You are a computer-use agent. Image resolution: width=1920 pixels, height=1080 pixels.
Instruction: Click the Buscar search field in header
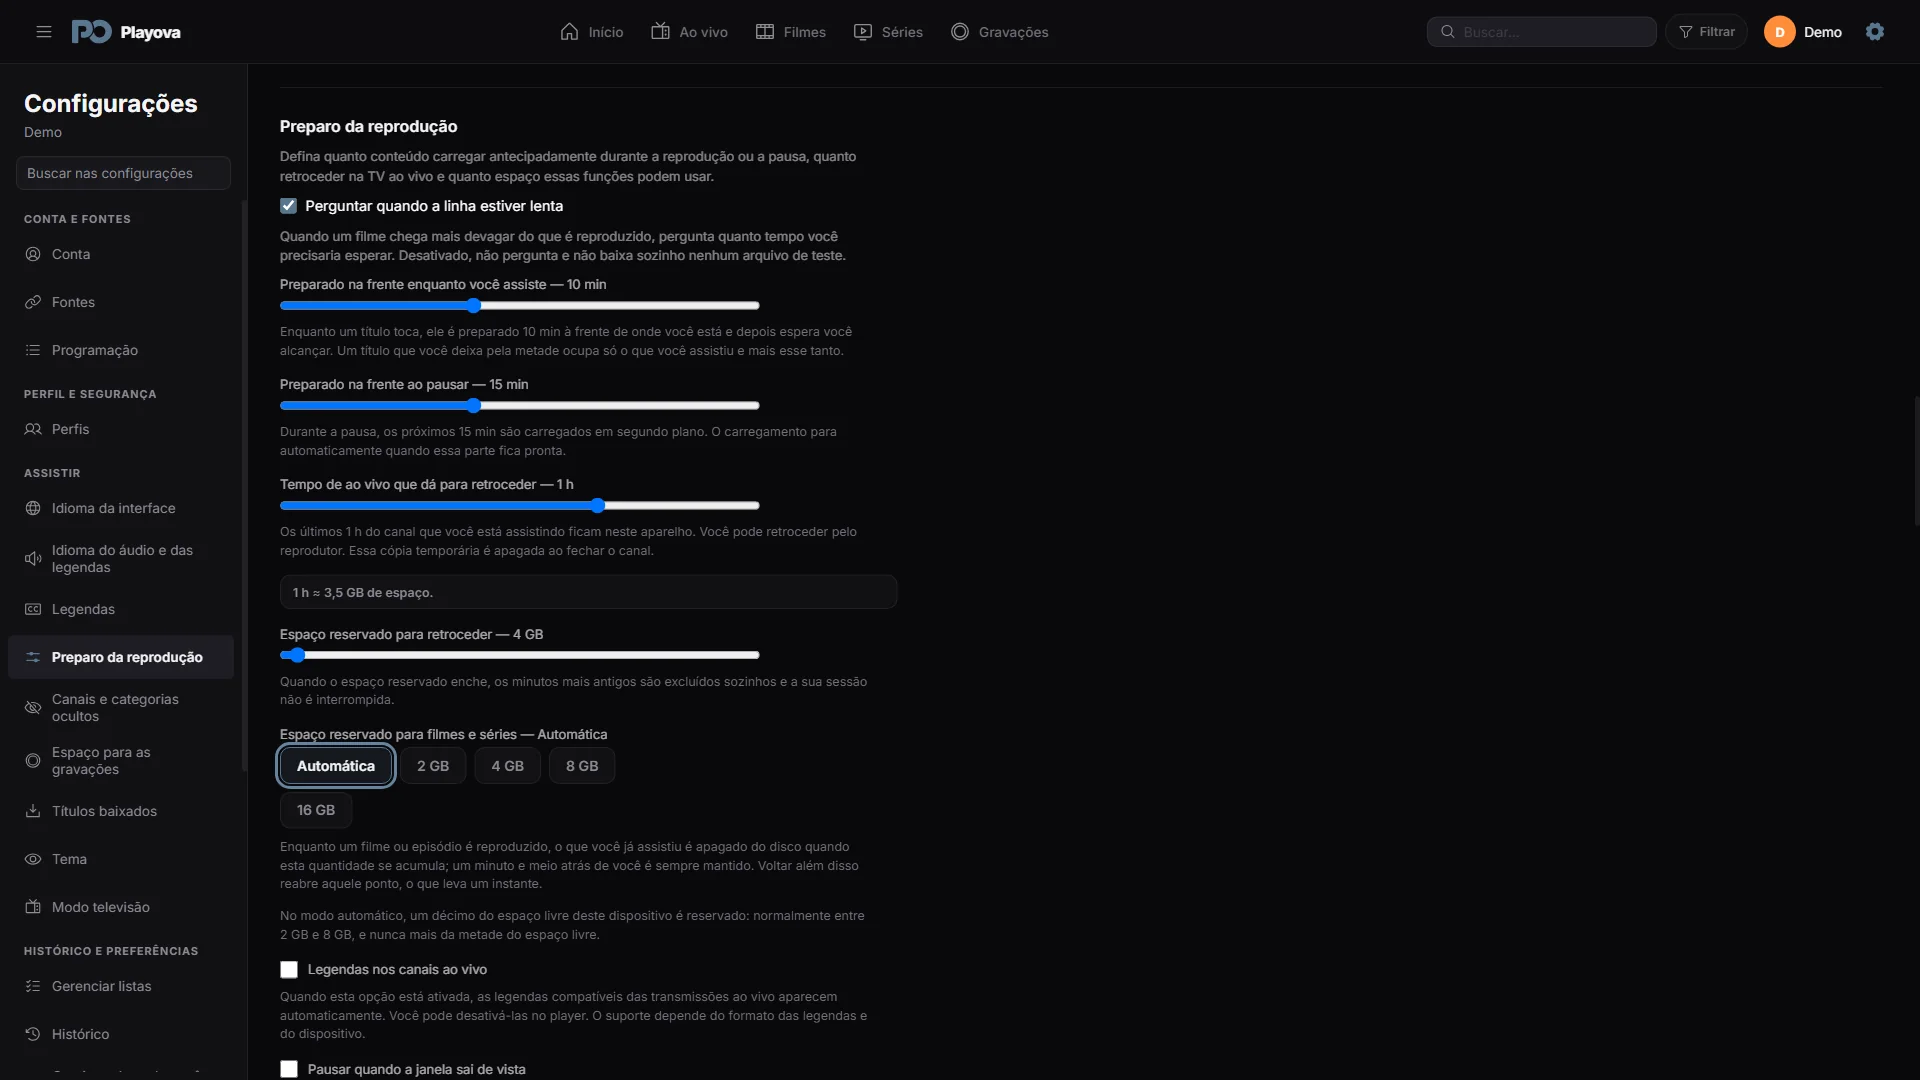1542,32
